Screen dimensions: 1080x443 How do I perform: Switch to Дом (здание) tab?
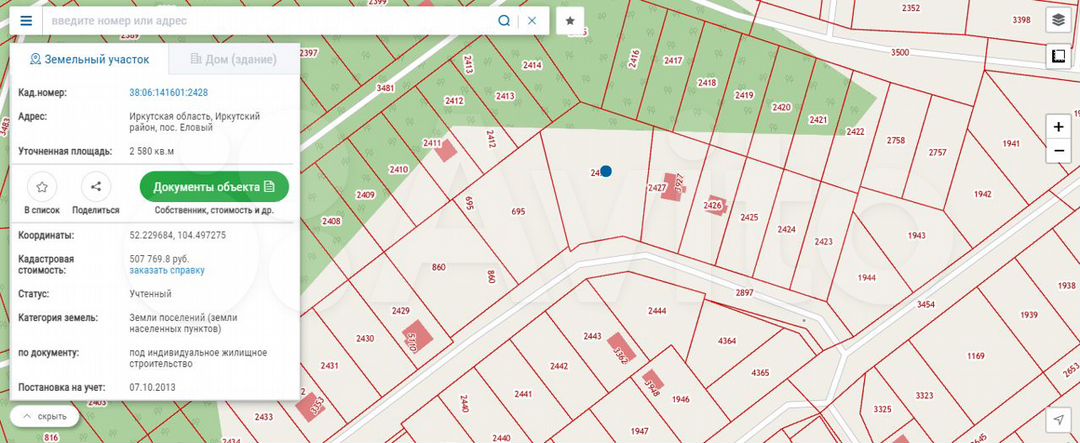[x=233, y=60]
